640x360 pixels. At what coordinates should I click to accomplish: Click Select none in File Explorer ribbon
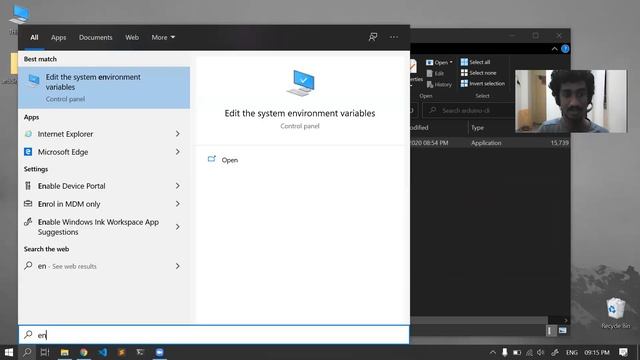pyautogui.click(x=478, y=73)
